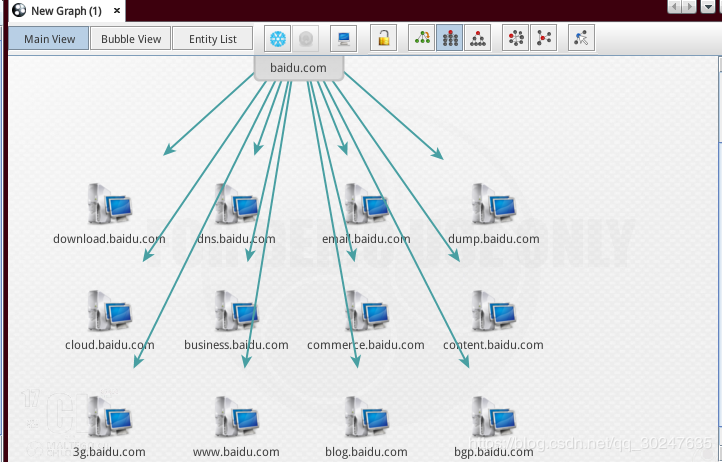Click the dns.baidu.com label
722x462 pixels.
236,239
